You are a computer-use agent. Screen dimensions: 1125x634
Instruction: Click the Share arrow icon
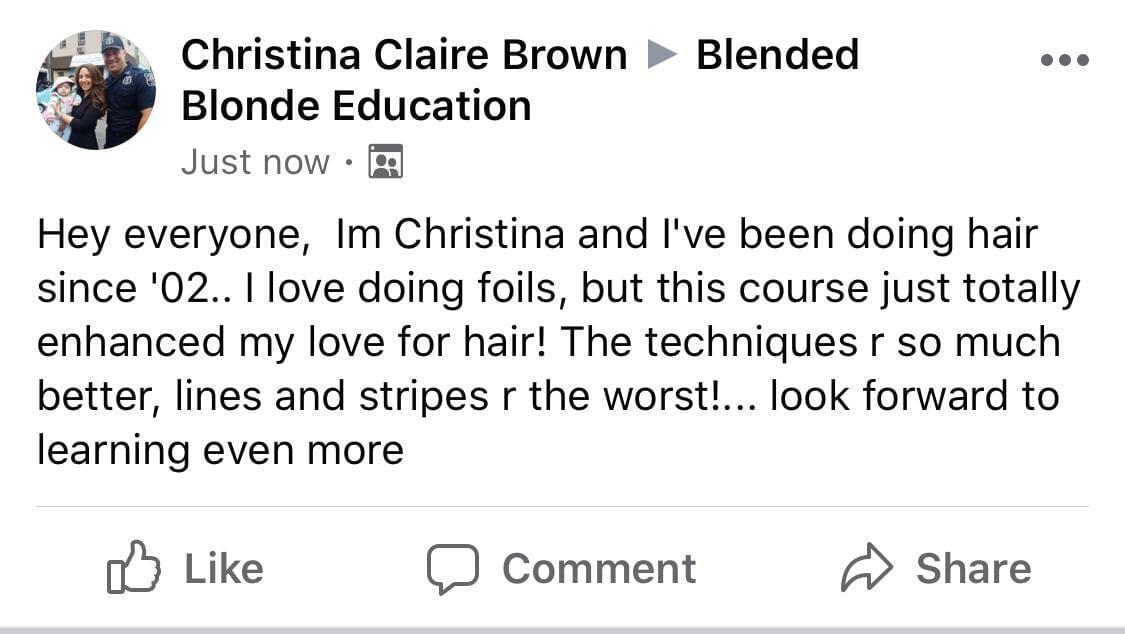tap(865, 568)
